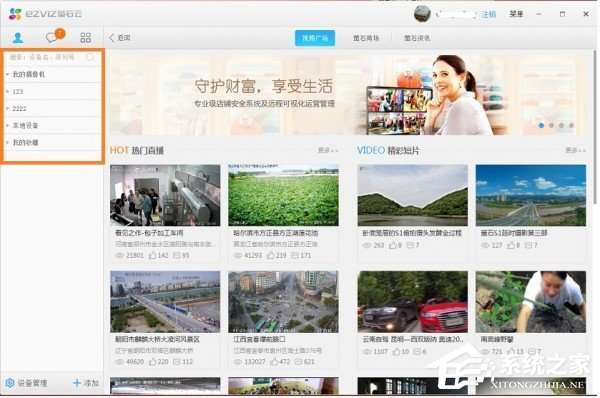Select the highlighted blue video square tab
600x398 pixels.
[315, 38]
